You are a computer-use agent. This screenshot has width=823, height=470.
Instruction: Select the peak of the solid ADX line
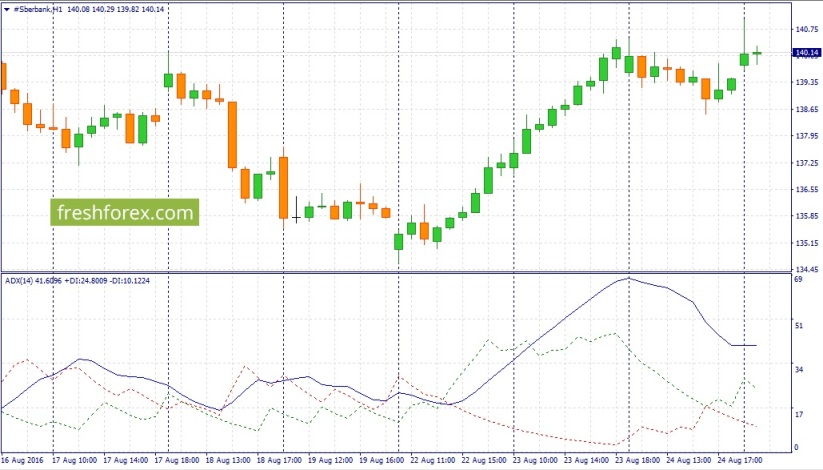coord(629,278)
